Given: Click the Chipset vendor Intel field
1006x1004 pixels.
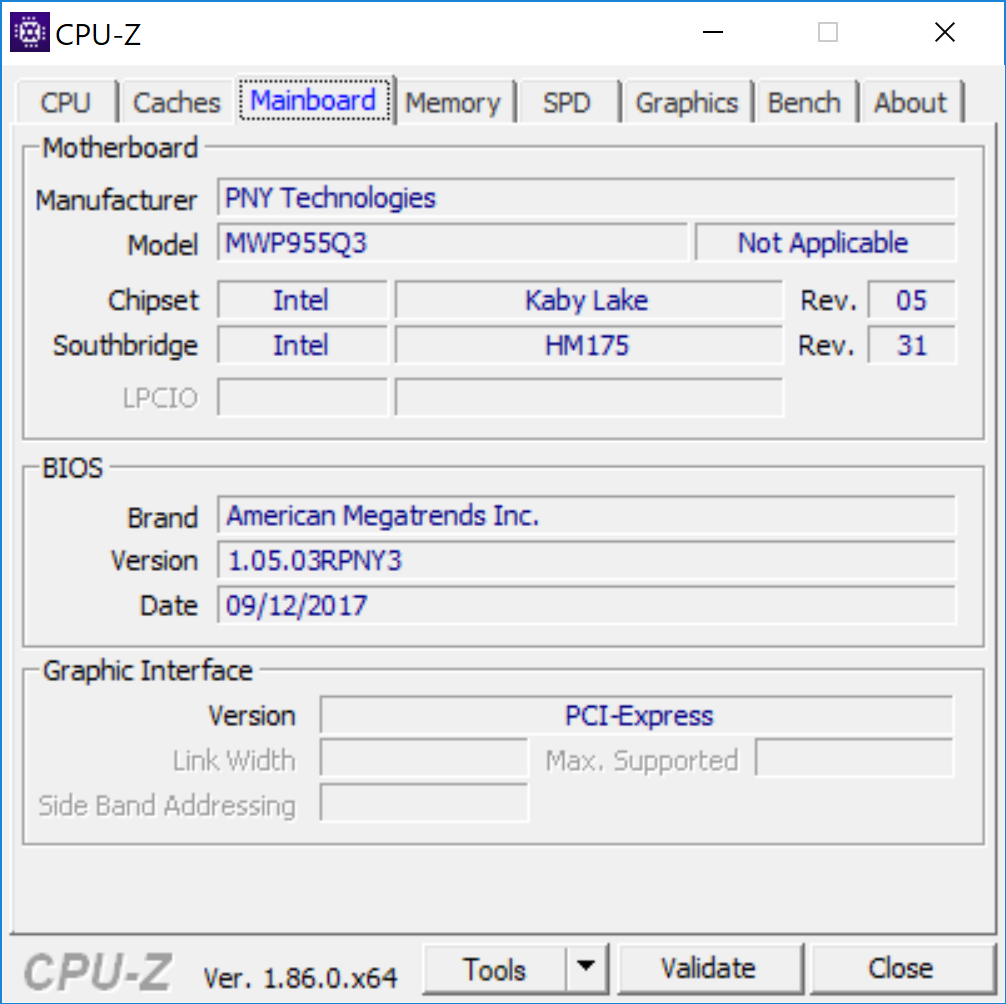Looking at the screenshot, I should [302, 300].
